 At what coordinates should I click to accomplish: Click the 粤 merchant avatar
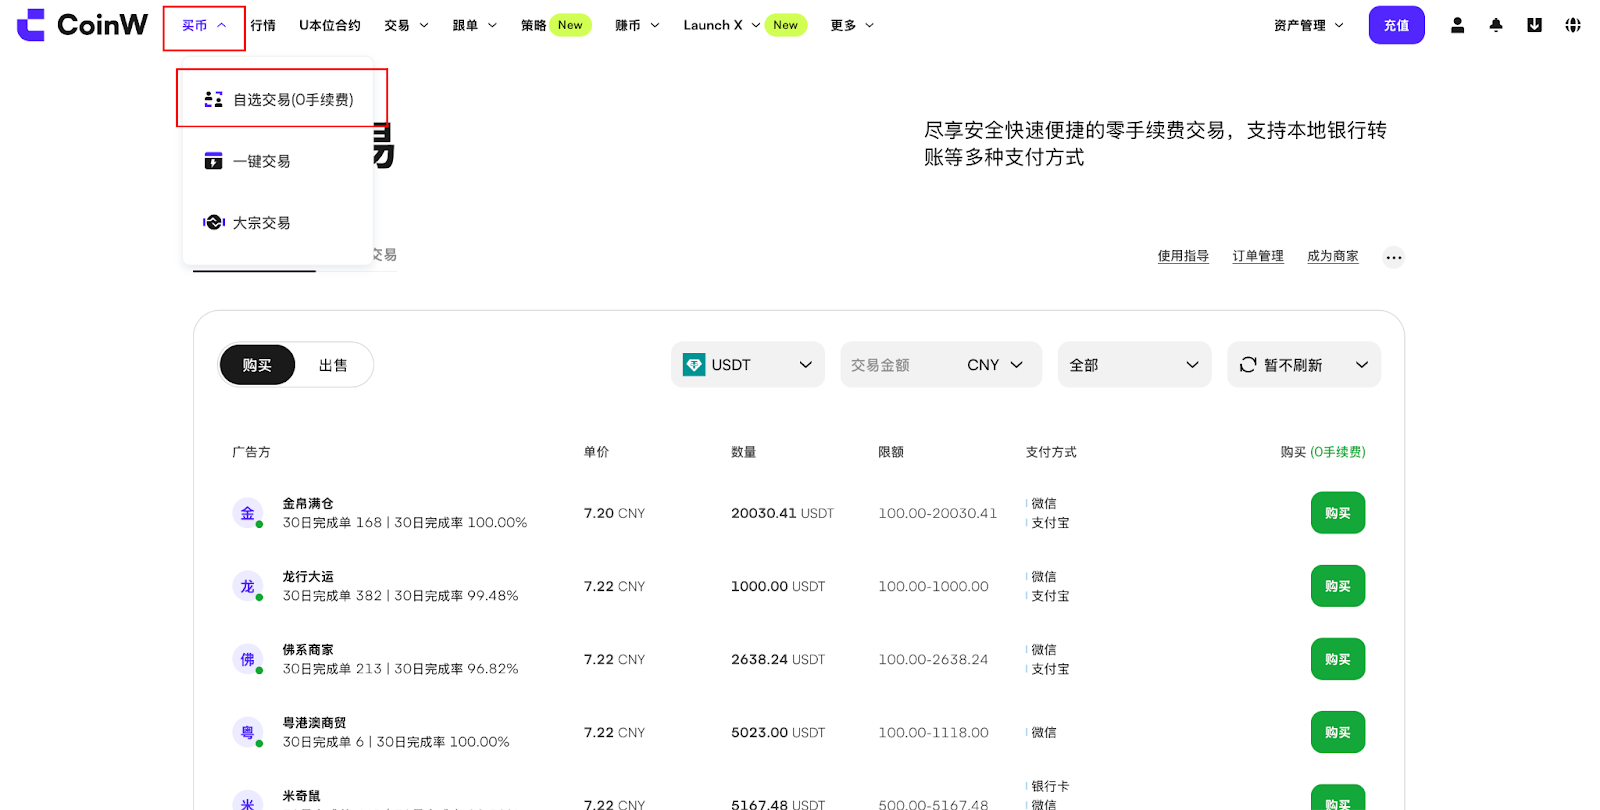pyautogui.click(x=247, y=732)
